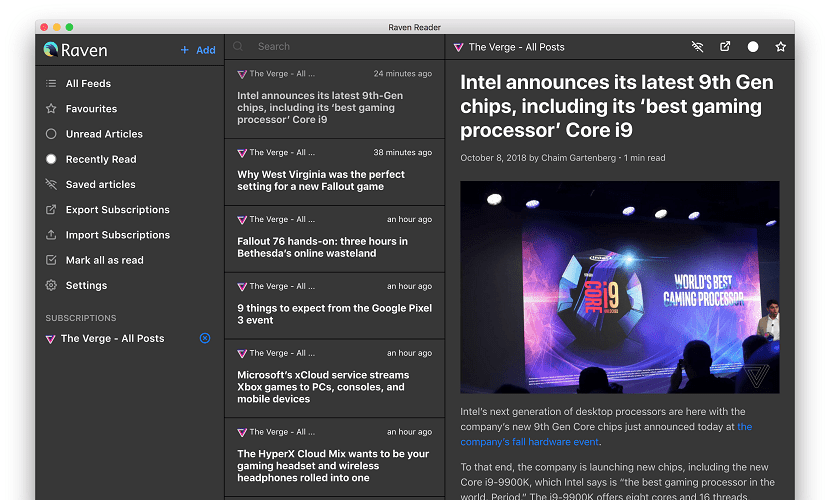The width and height of the screenshot is (830, 500).
Task: Click the Add label text
Action: tap(206, 50)
